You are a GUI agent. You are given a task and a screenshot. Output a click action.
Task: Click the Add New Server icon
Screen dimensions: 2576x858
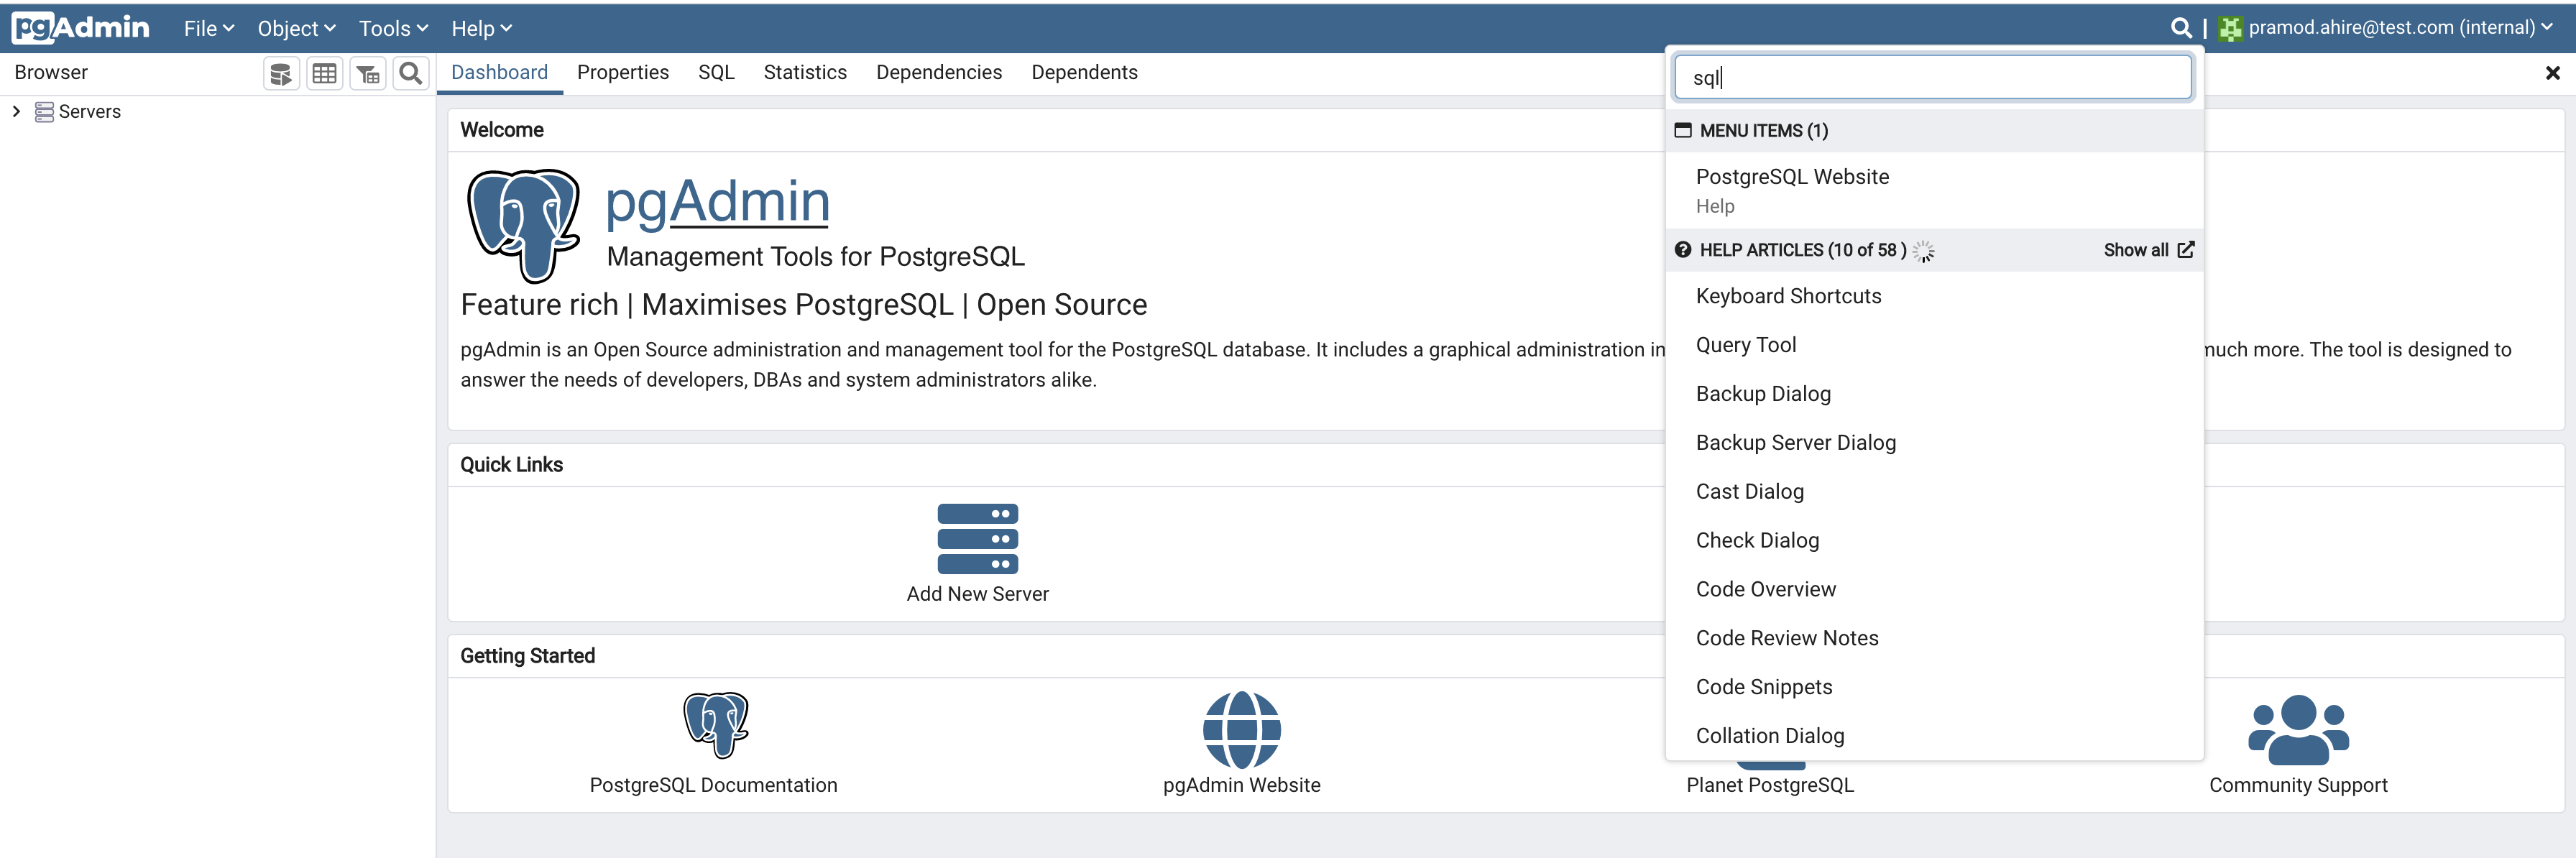pos(977,539)
